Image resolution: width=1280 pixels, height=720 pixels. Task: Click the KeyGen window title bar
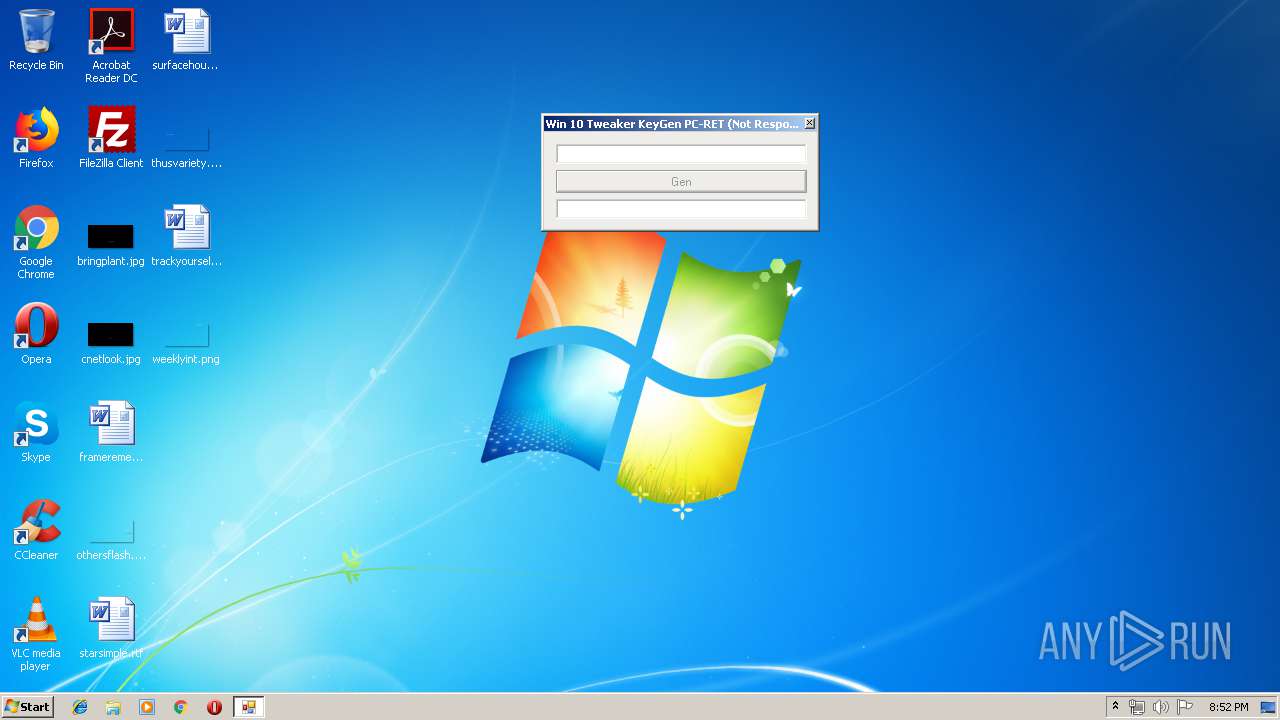click(672, 124)
